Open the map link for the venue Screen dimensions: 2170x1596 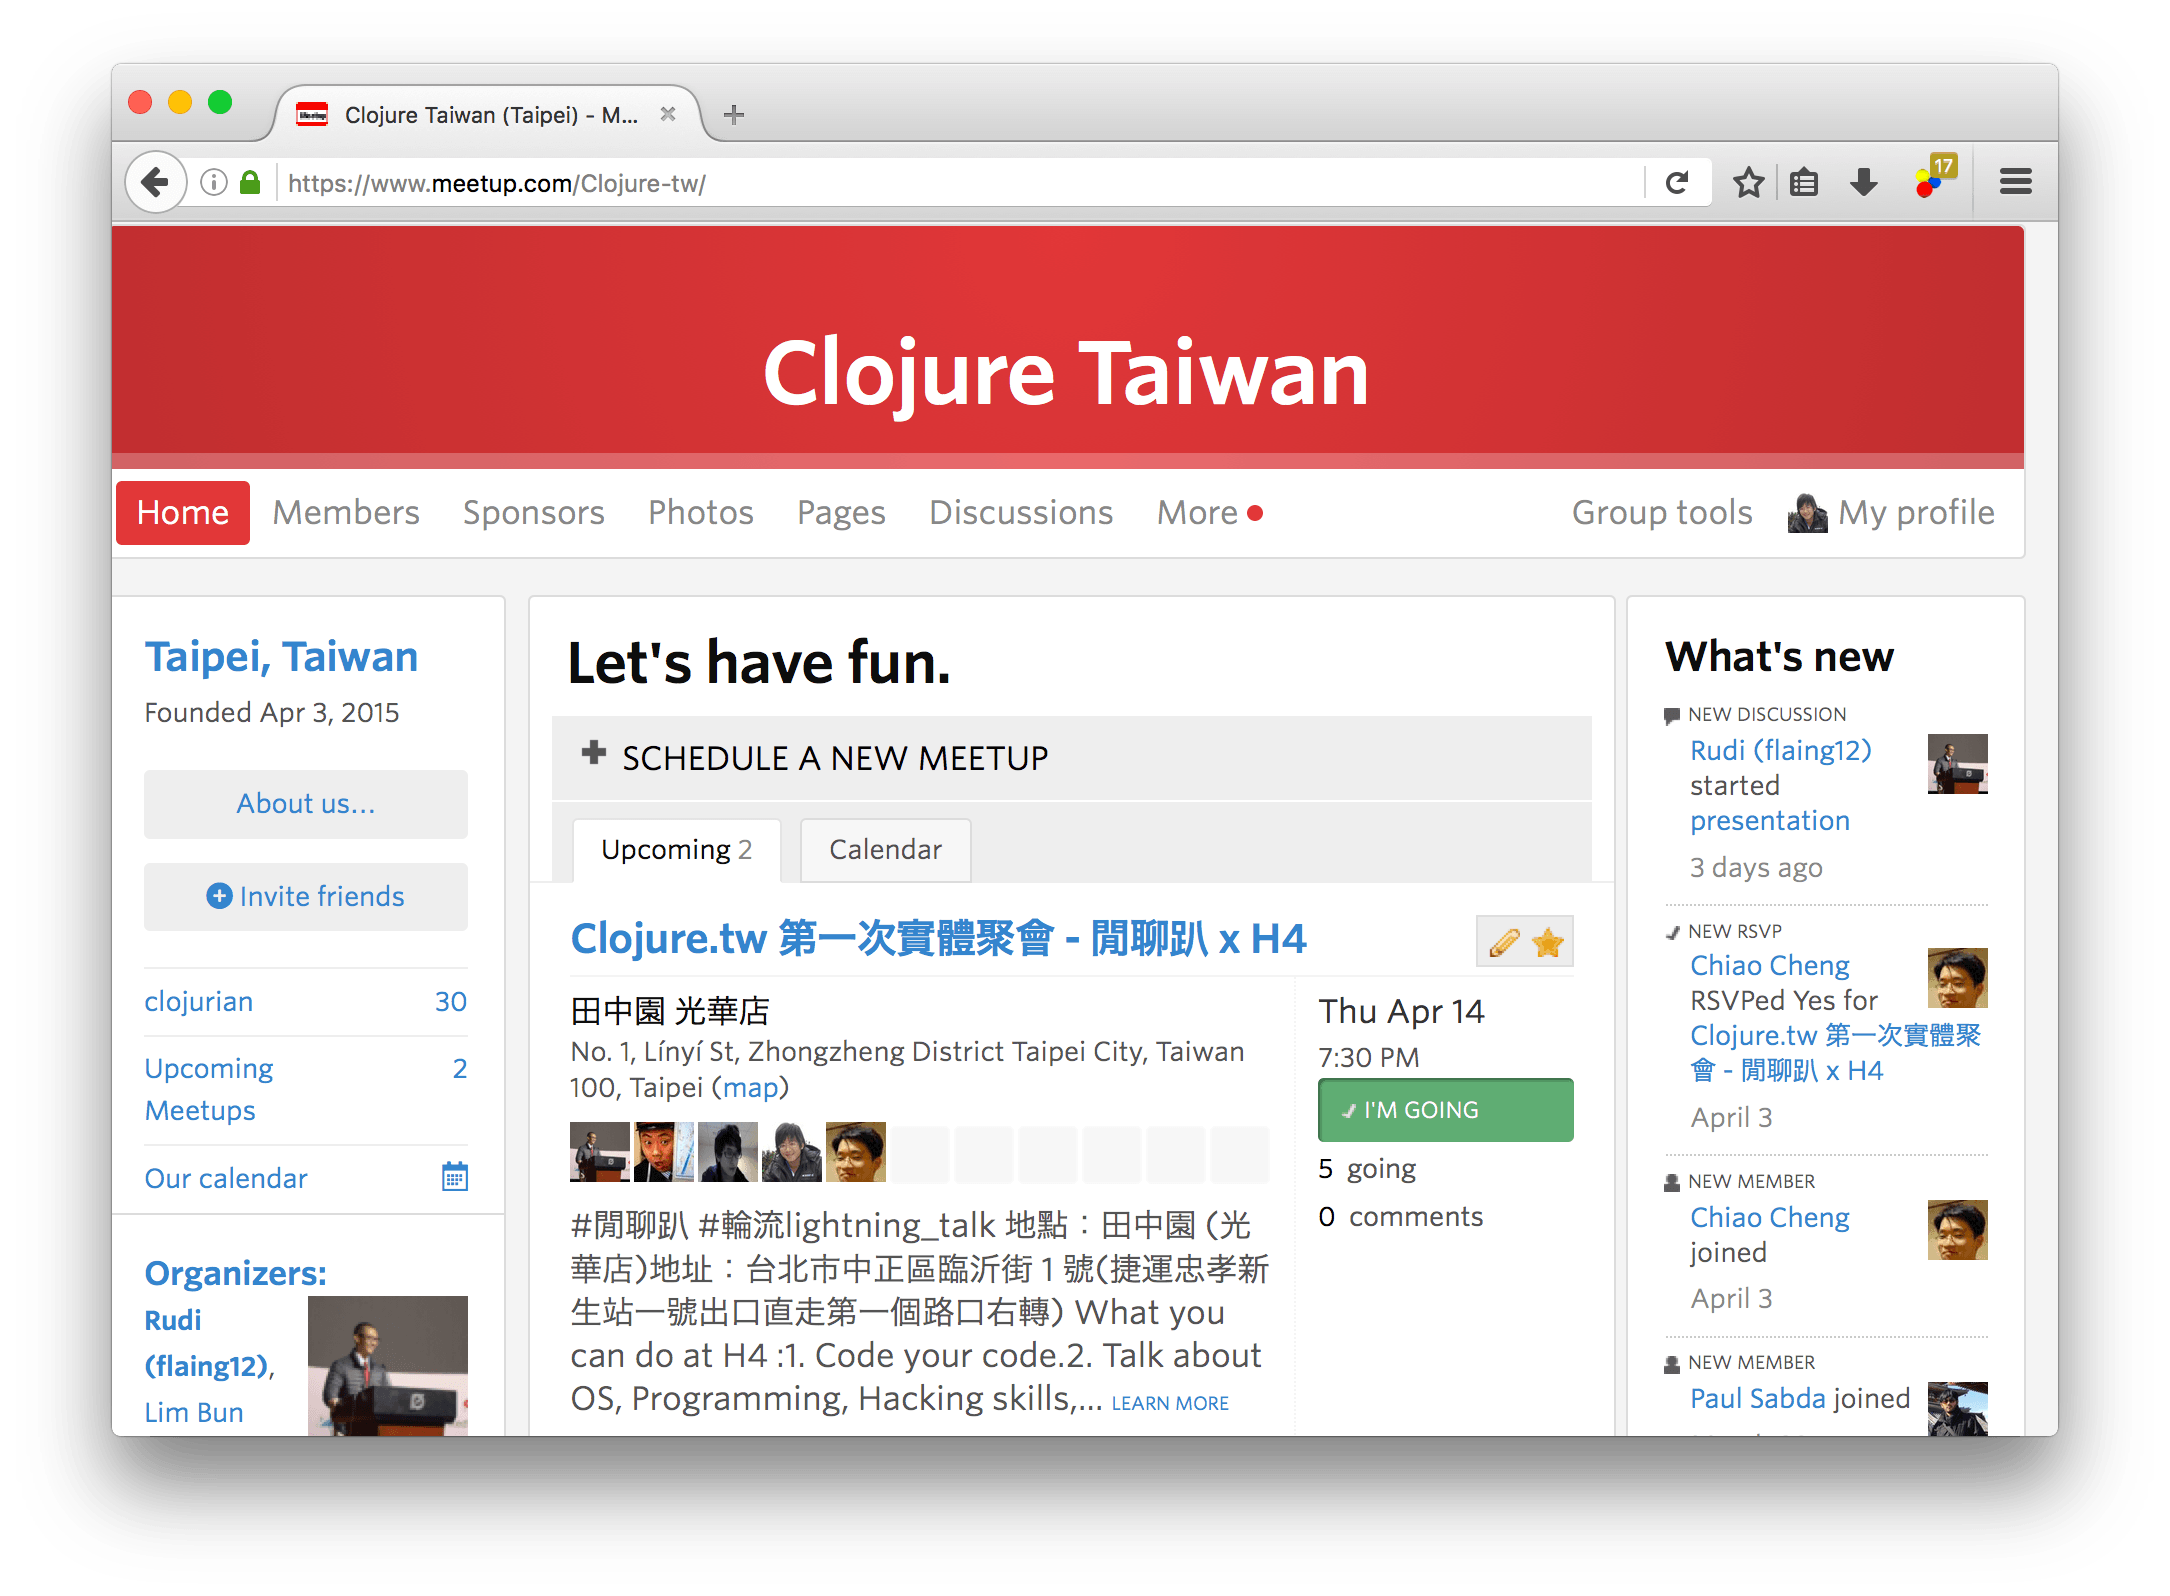click(x=750, y=1087)
